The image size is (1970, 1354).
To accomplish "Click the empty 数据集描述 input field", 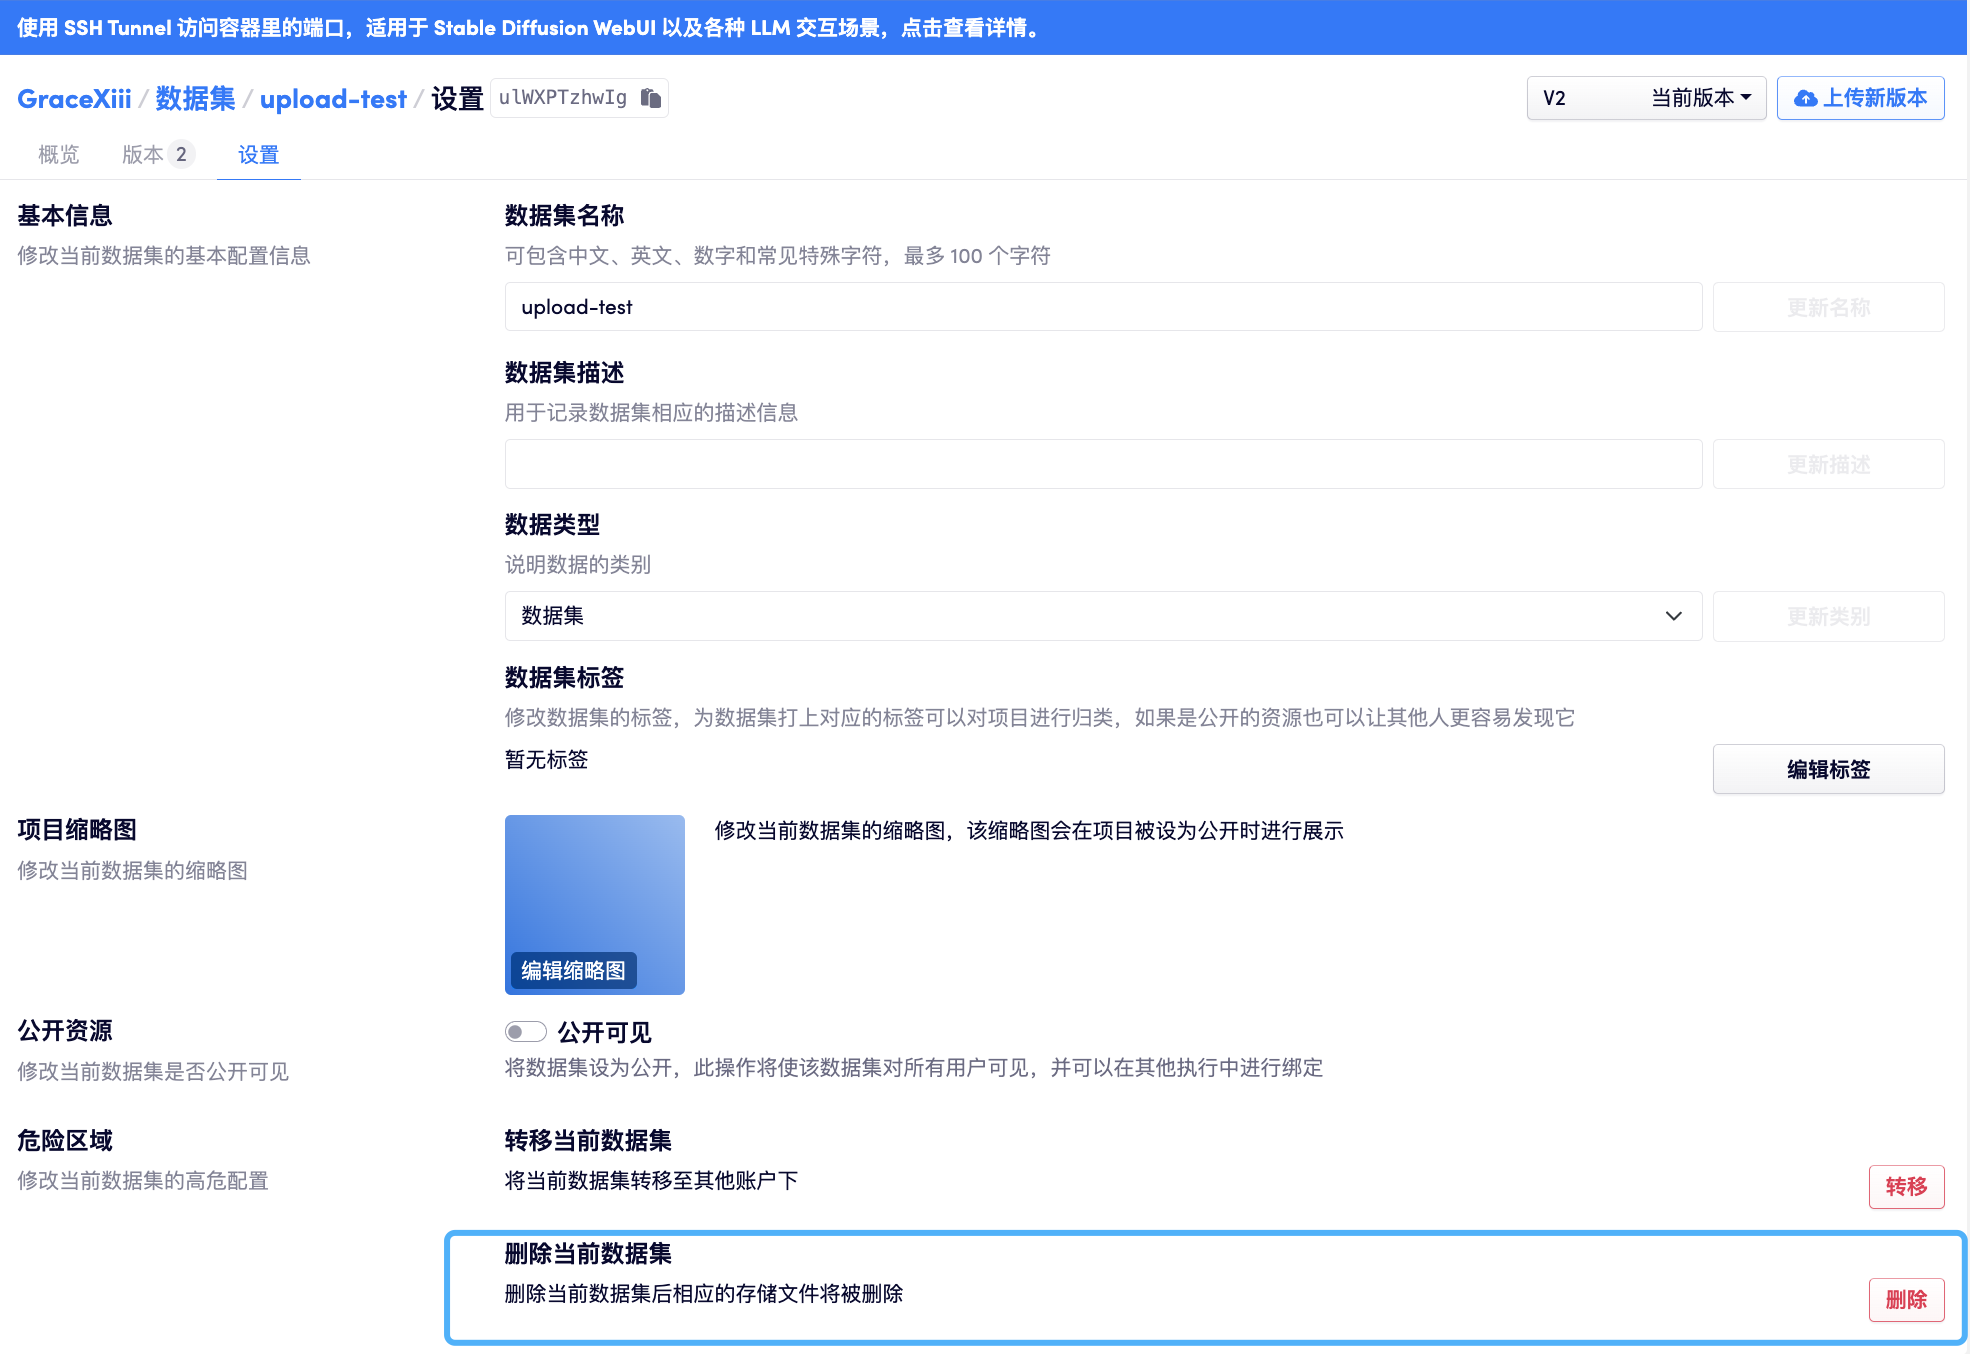I will pyautogui.click(x=1102, y=464).
